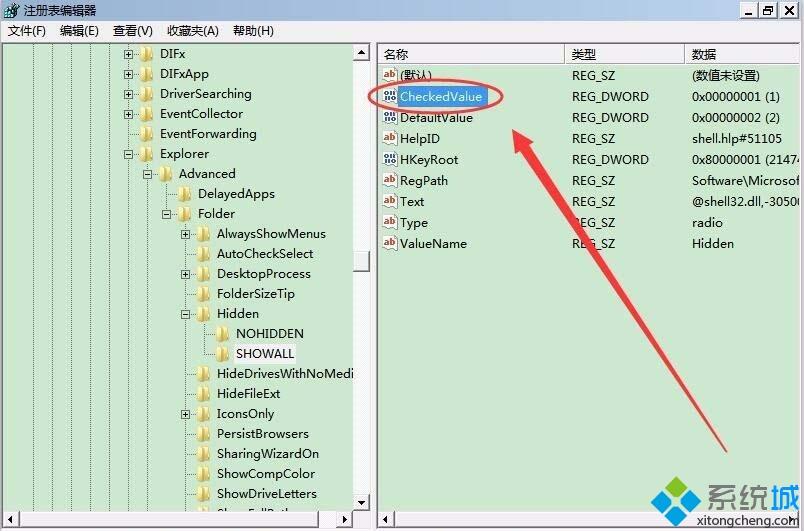Select the AutoCheckSelect tree item

coord(265,254)
